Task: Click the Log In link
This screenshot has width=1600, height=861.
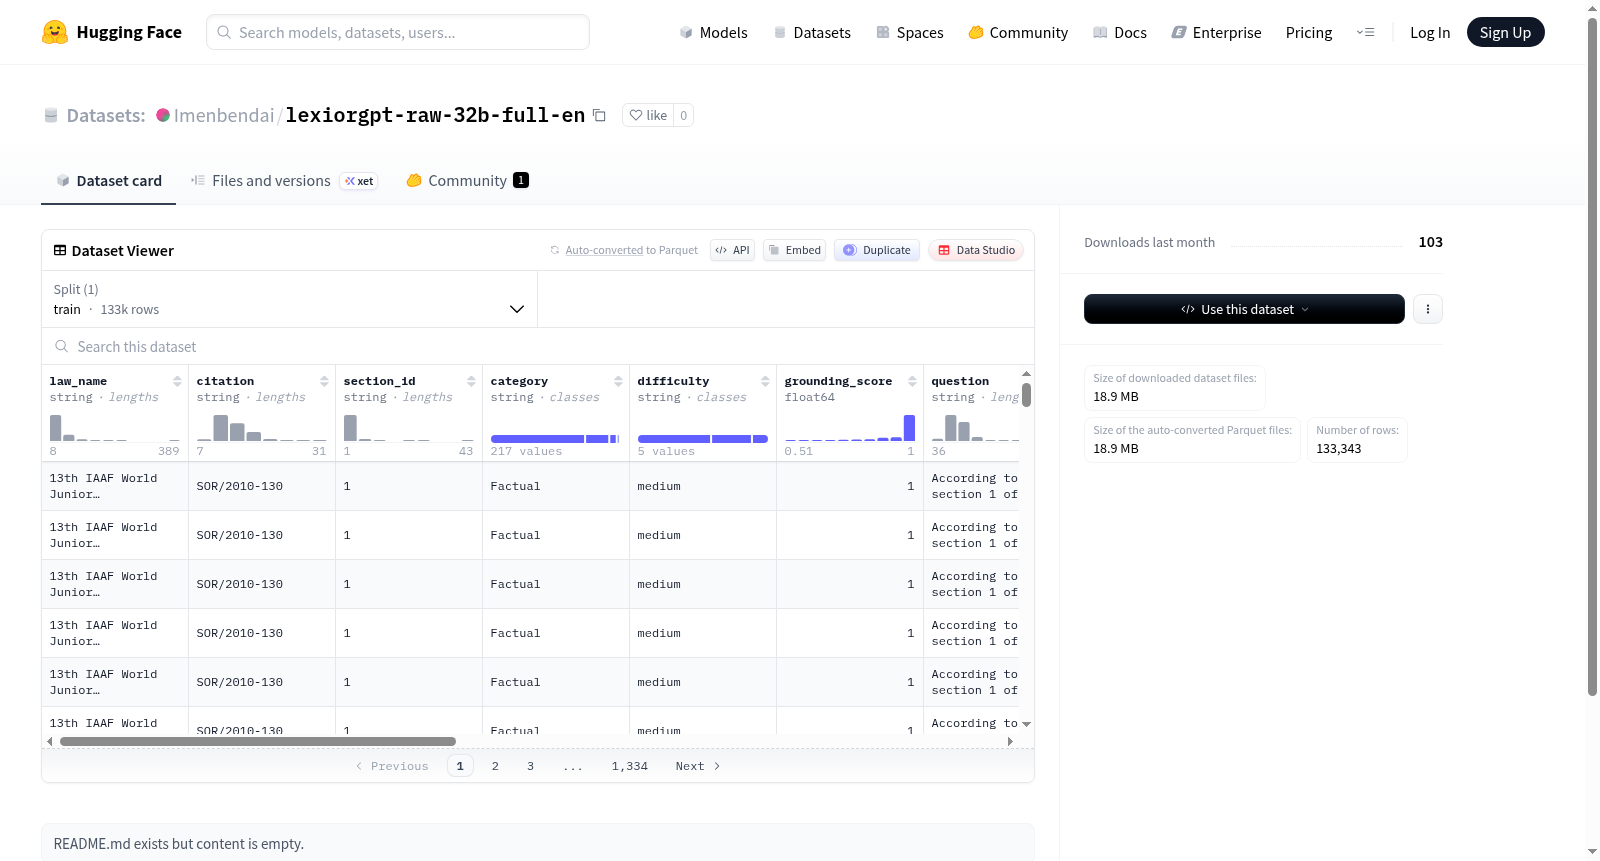Action: pos(1430,32)
